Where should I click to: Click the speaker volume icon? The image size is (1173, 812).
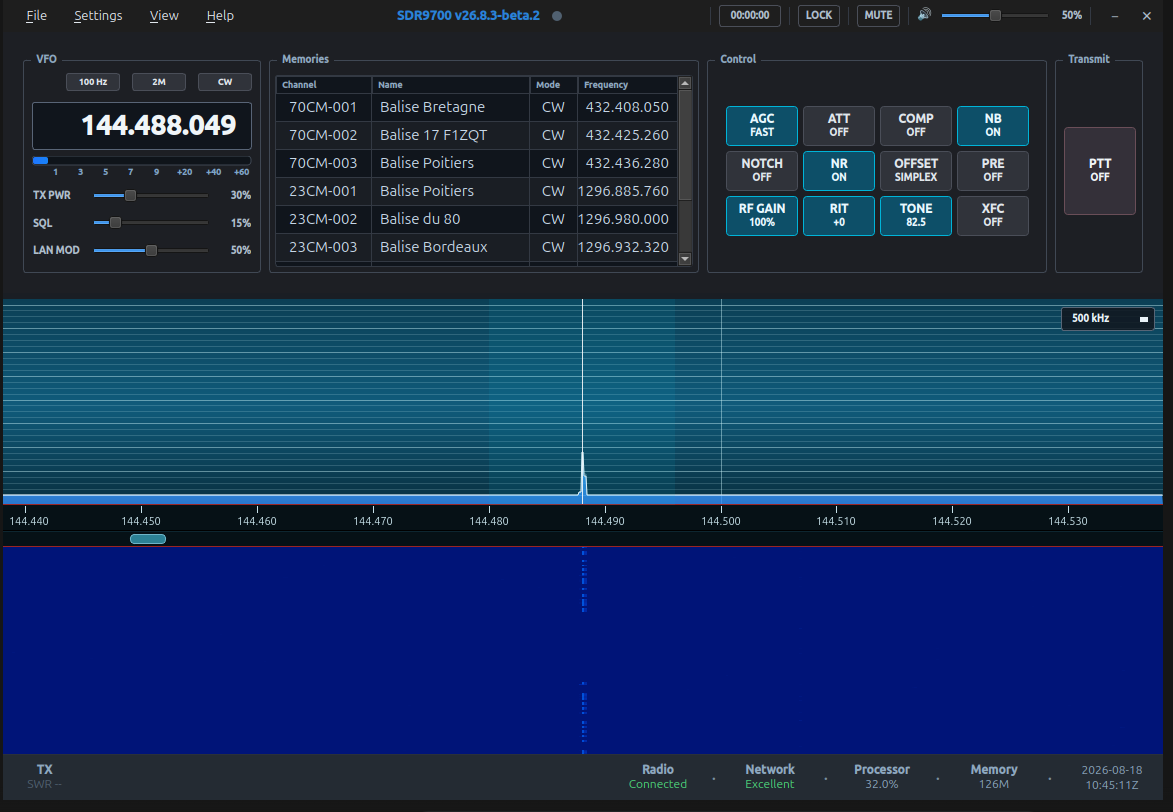(x=925, y=14)
